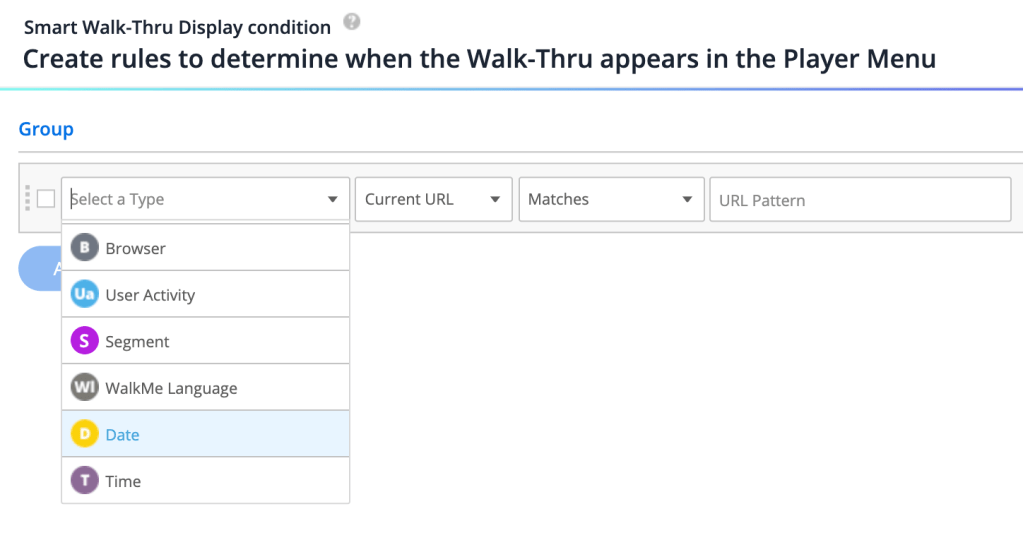Click the purple Segment icon
This screenshot has width=1023, height=552.
(85, 341)
